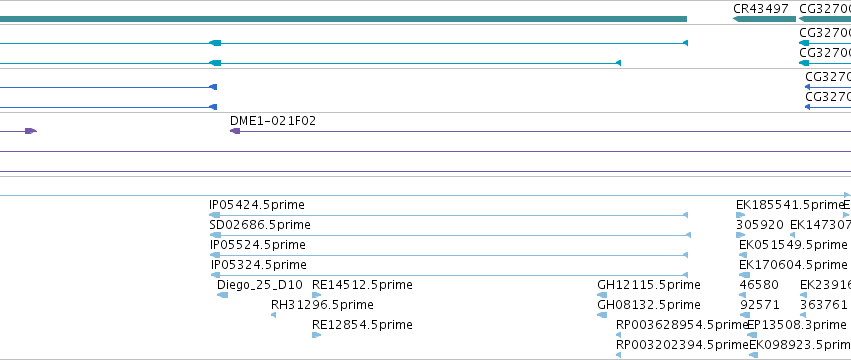The height and width of the screenshot is (360, 851).
Task: Open the 92571 EST label
Action: pyautogui.click(x=759, y=305)
